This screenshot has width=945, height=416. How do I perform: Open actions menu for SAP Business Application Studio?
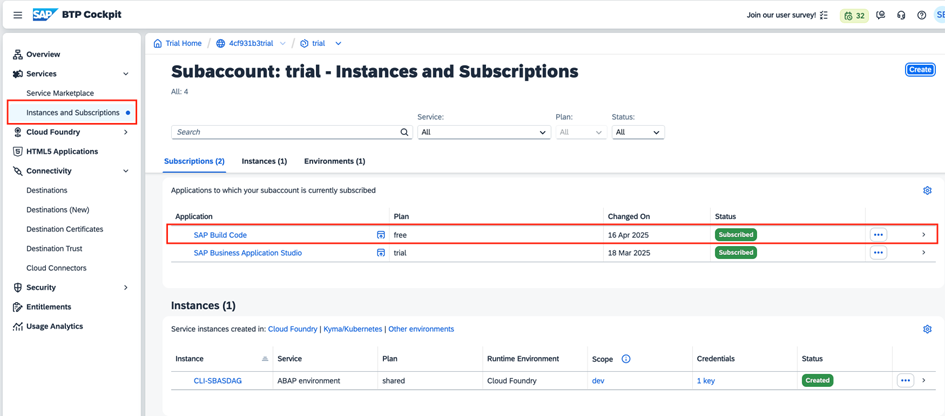pos(878,253)
